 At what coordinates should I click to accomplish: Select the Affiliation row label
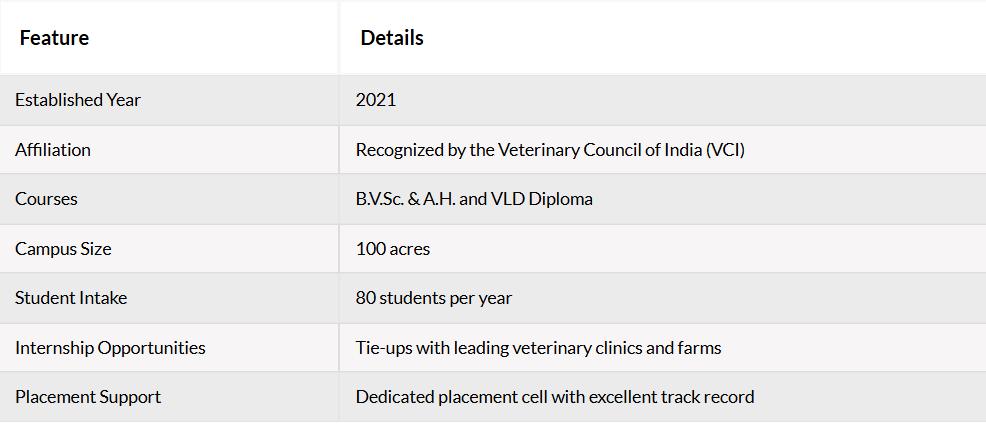point(53,150)
